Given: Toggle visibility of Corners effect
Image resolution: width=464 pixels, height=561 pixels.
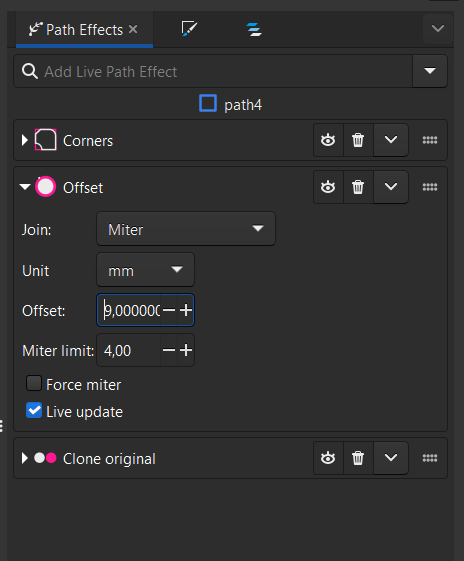Looking at the screenshot, I should pos(328,140).
